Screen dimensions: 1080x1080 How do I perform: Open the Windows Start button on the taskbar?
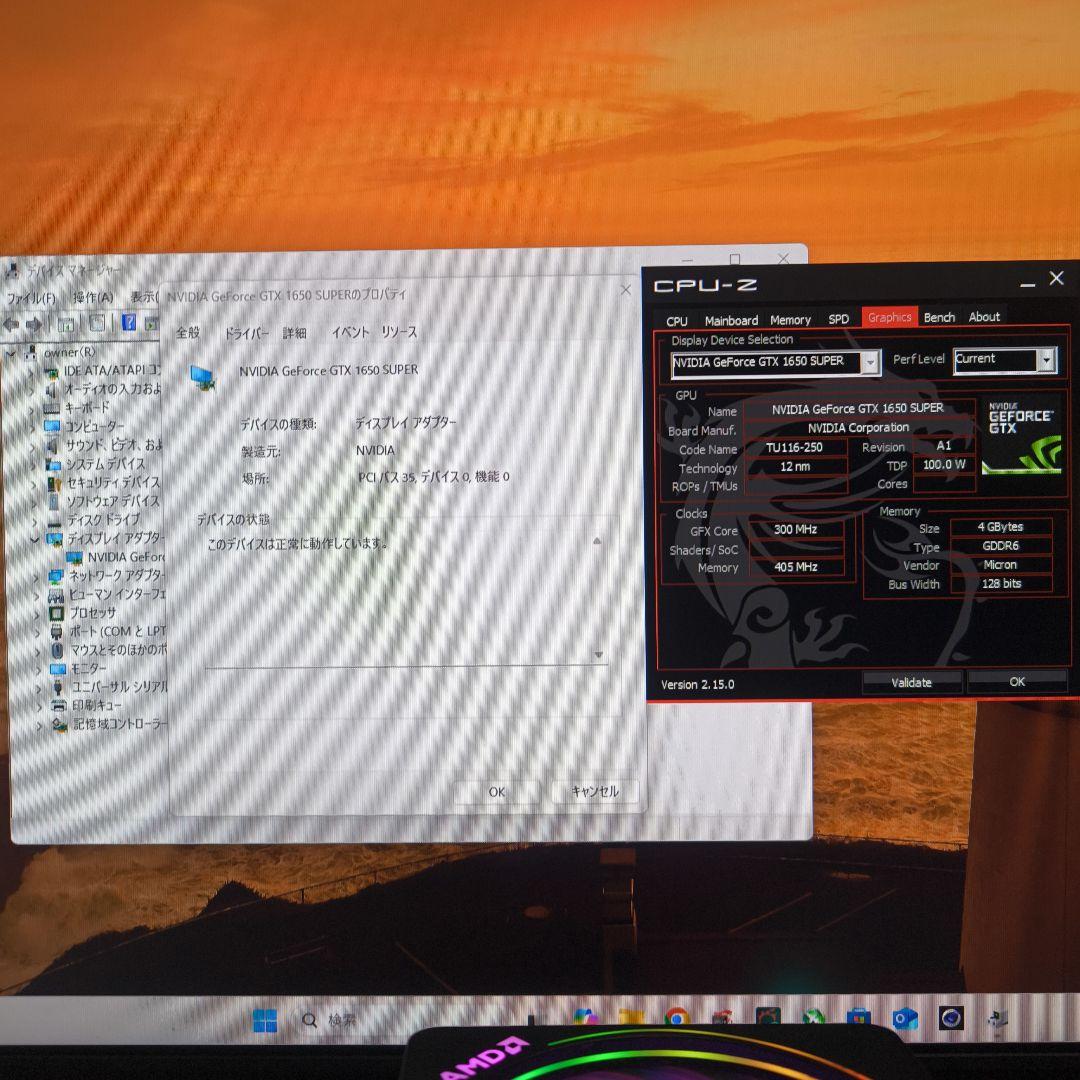point(265,1019)
